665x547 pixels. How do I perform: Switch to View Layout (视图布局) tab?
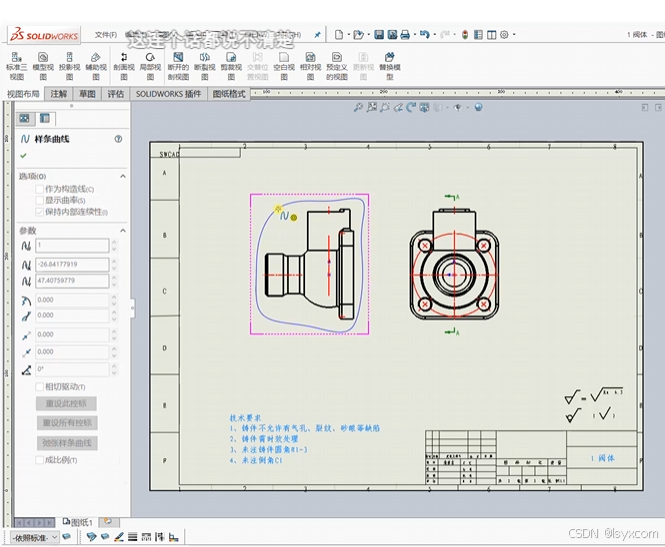pyautogui.click(x=23, y=94)
